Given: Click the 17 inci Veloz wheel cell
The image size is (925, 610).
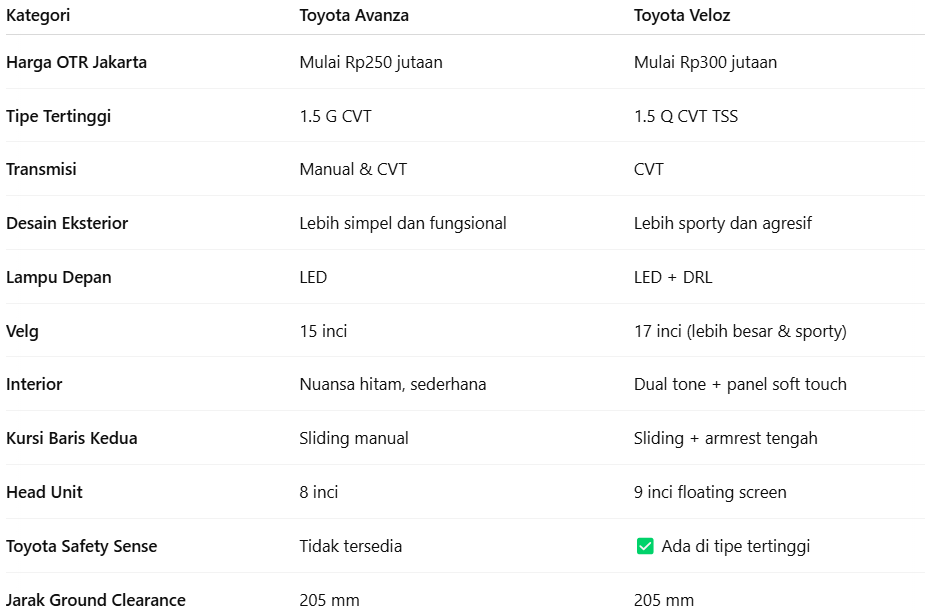Looking at the screenshot, I should (x=739, y=331).
